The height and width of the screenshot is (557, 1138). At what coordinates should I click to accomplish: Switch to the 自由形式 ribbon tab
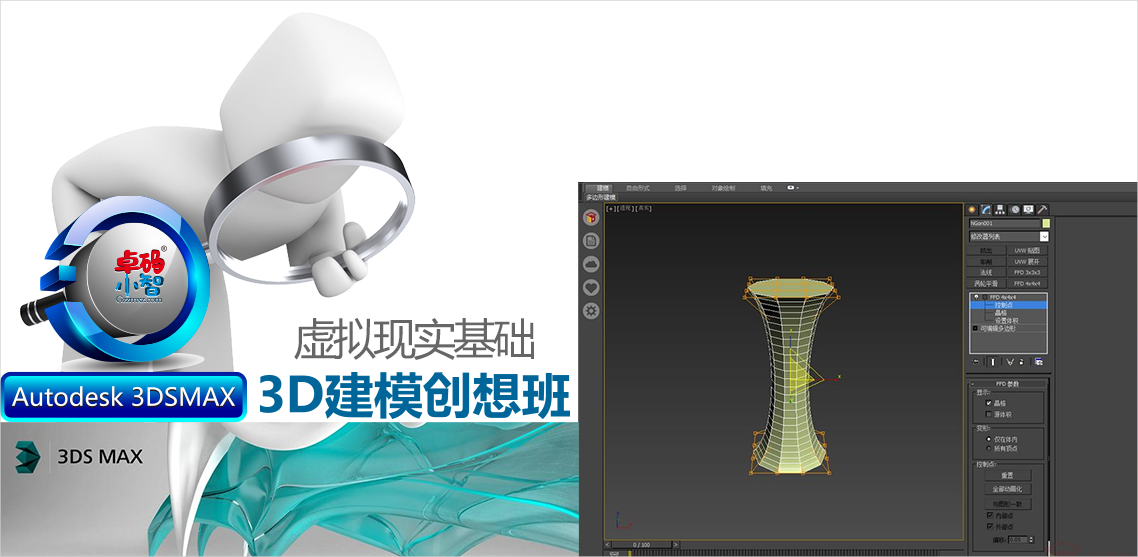click(x=637, y=188)
